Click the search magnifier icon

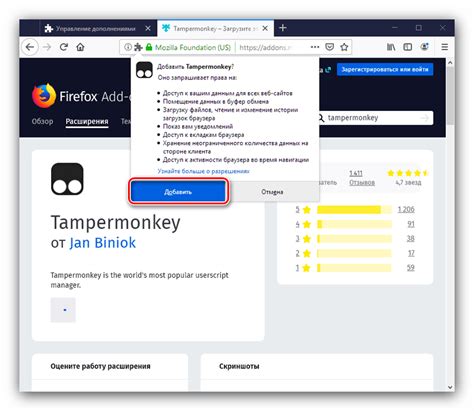pos(320,118)
